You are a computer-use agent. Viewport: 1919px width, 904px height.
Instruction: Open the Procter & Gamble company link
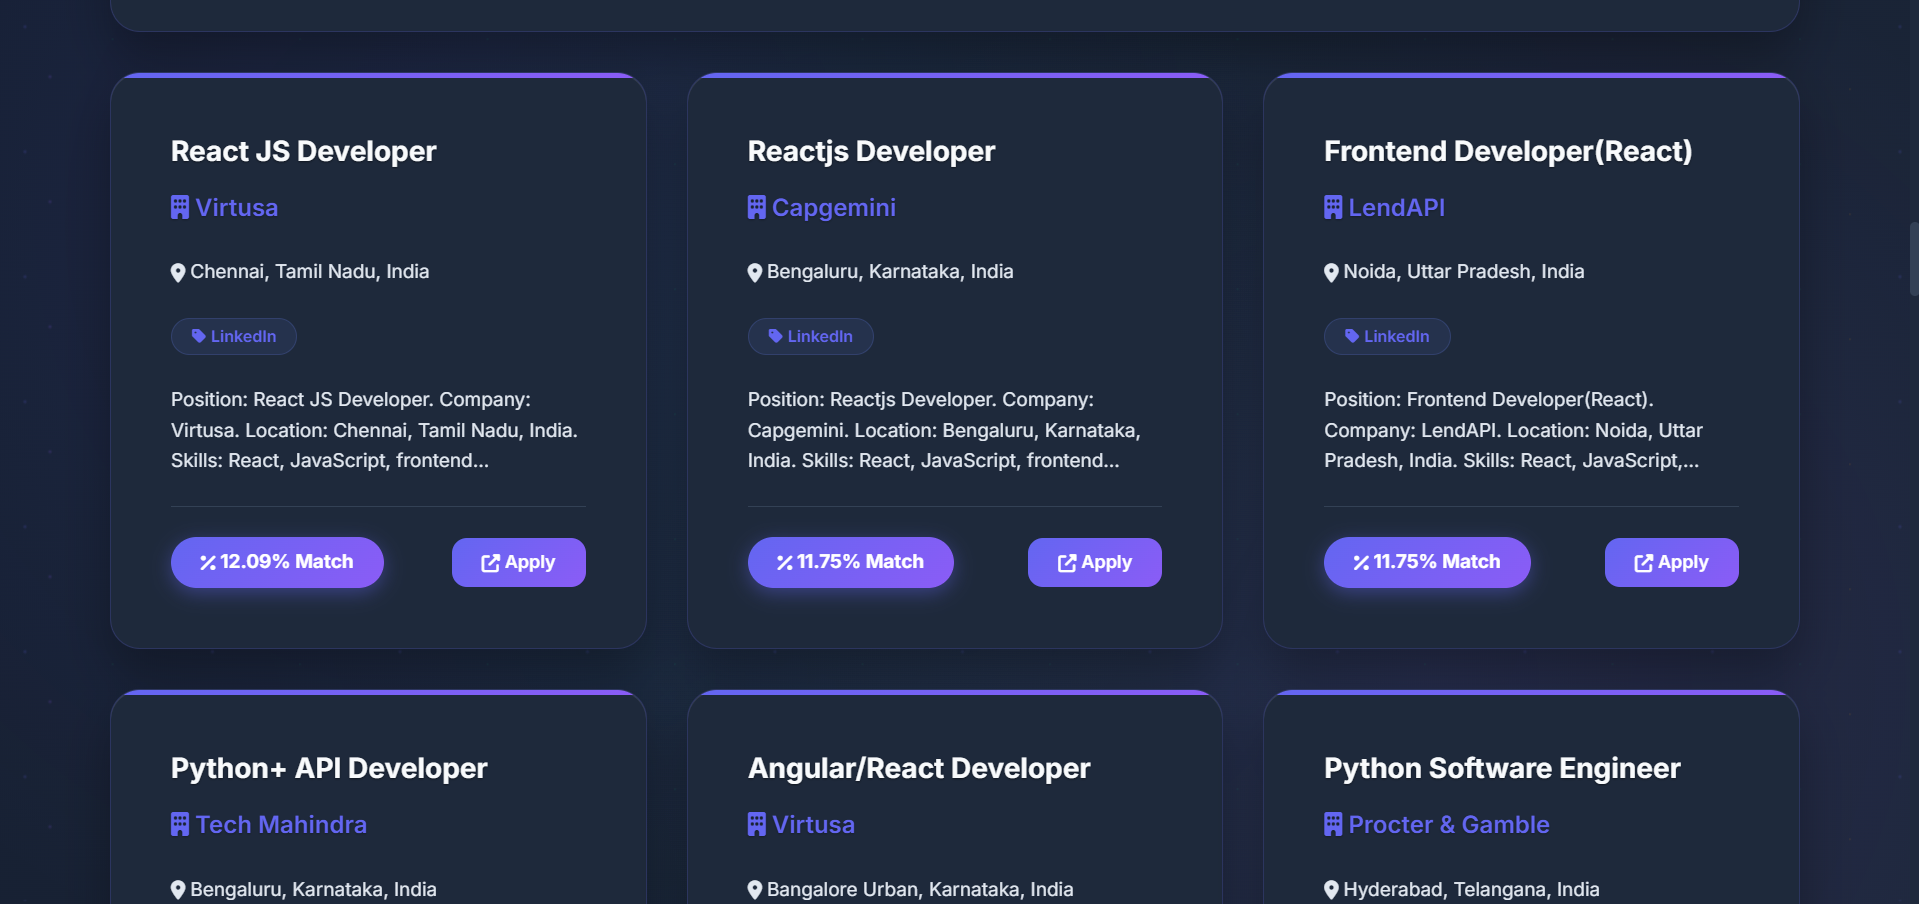pyautogui.click(x=1449, y=824)
